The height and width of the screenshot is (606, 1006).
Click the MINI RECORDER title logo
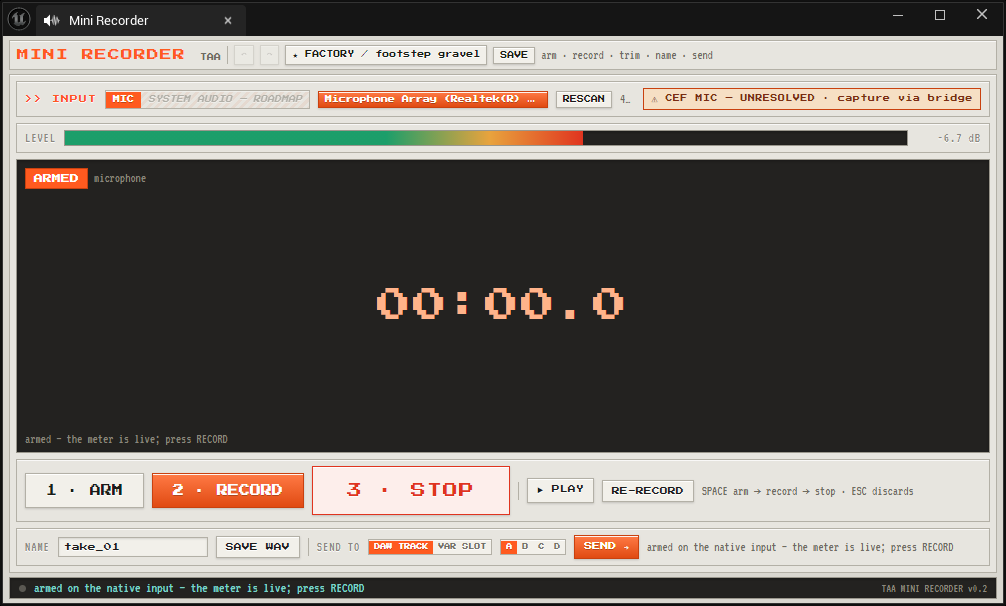point(100,55)
